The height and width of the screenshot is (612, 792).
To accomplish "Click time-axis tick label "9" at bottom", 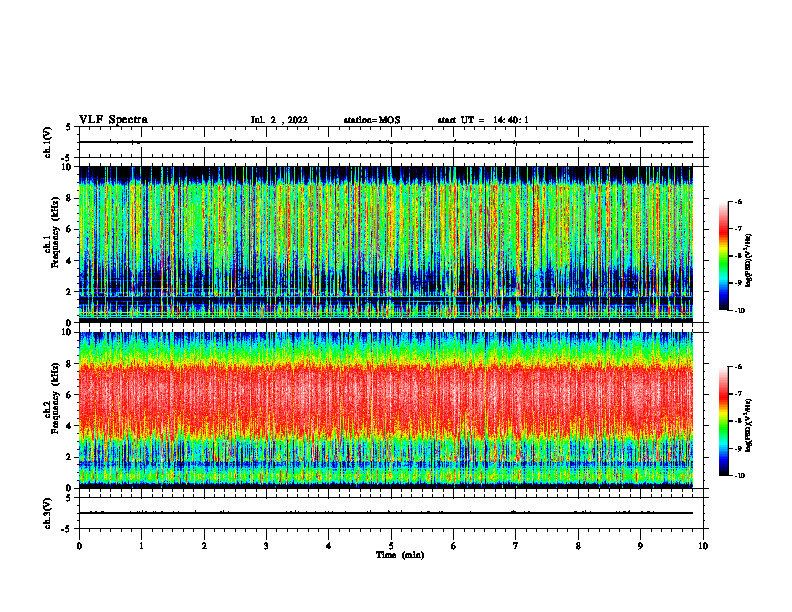I will coord(640,546).
